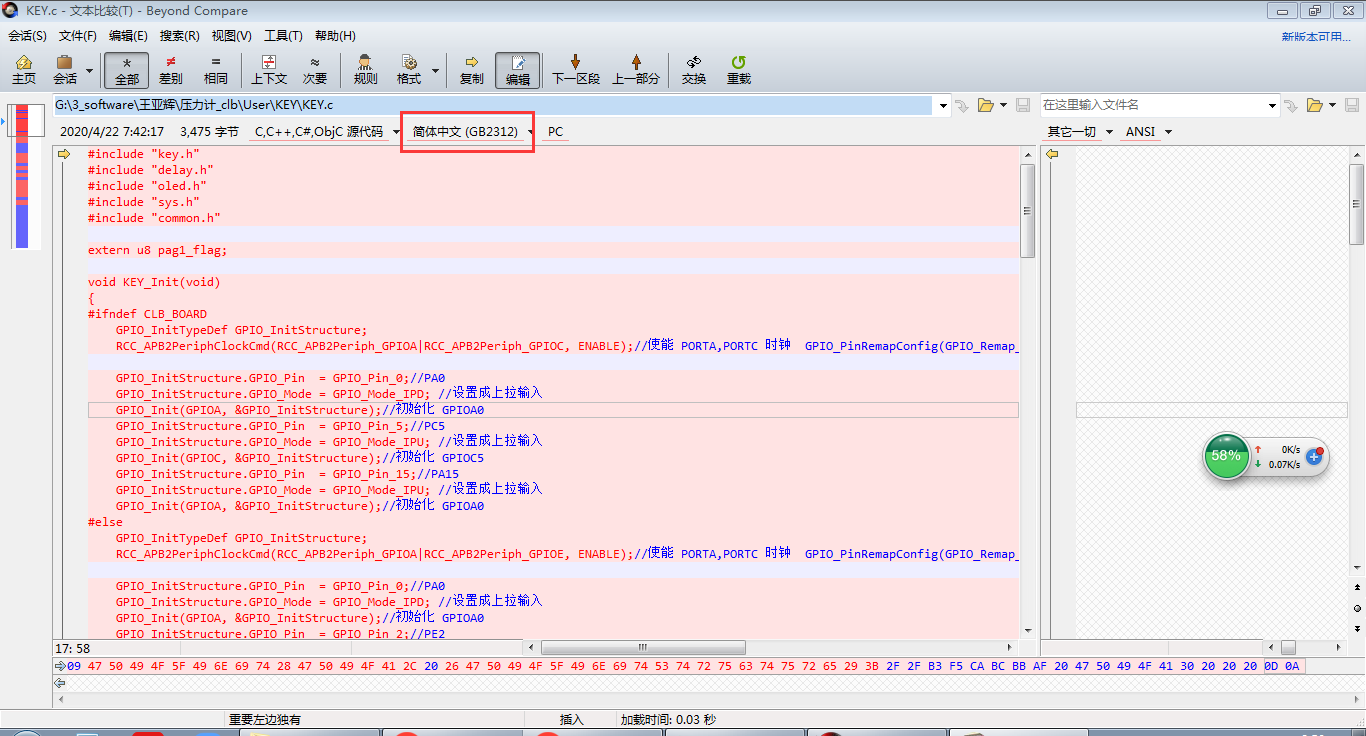Toggle 相同 show same lines only
The height and width of the screenshot is (736, 1366).
(216, 70)
